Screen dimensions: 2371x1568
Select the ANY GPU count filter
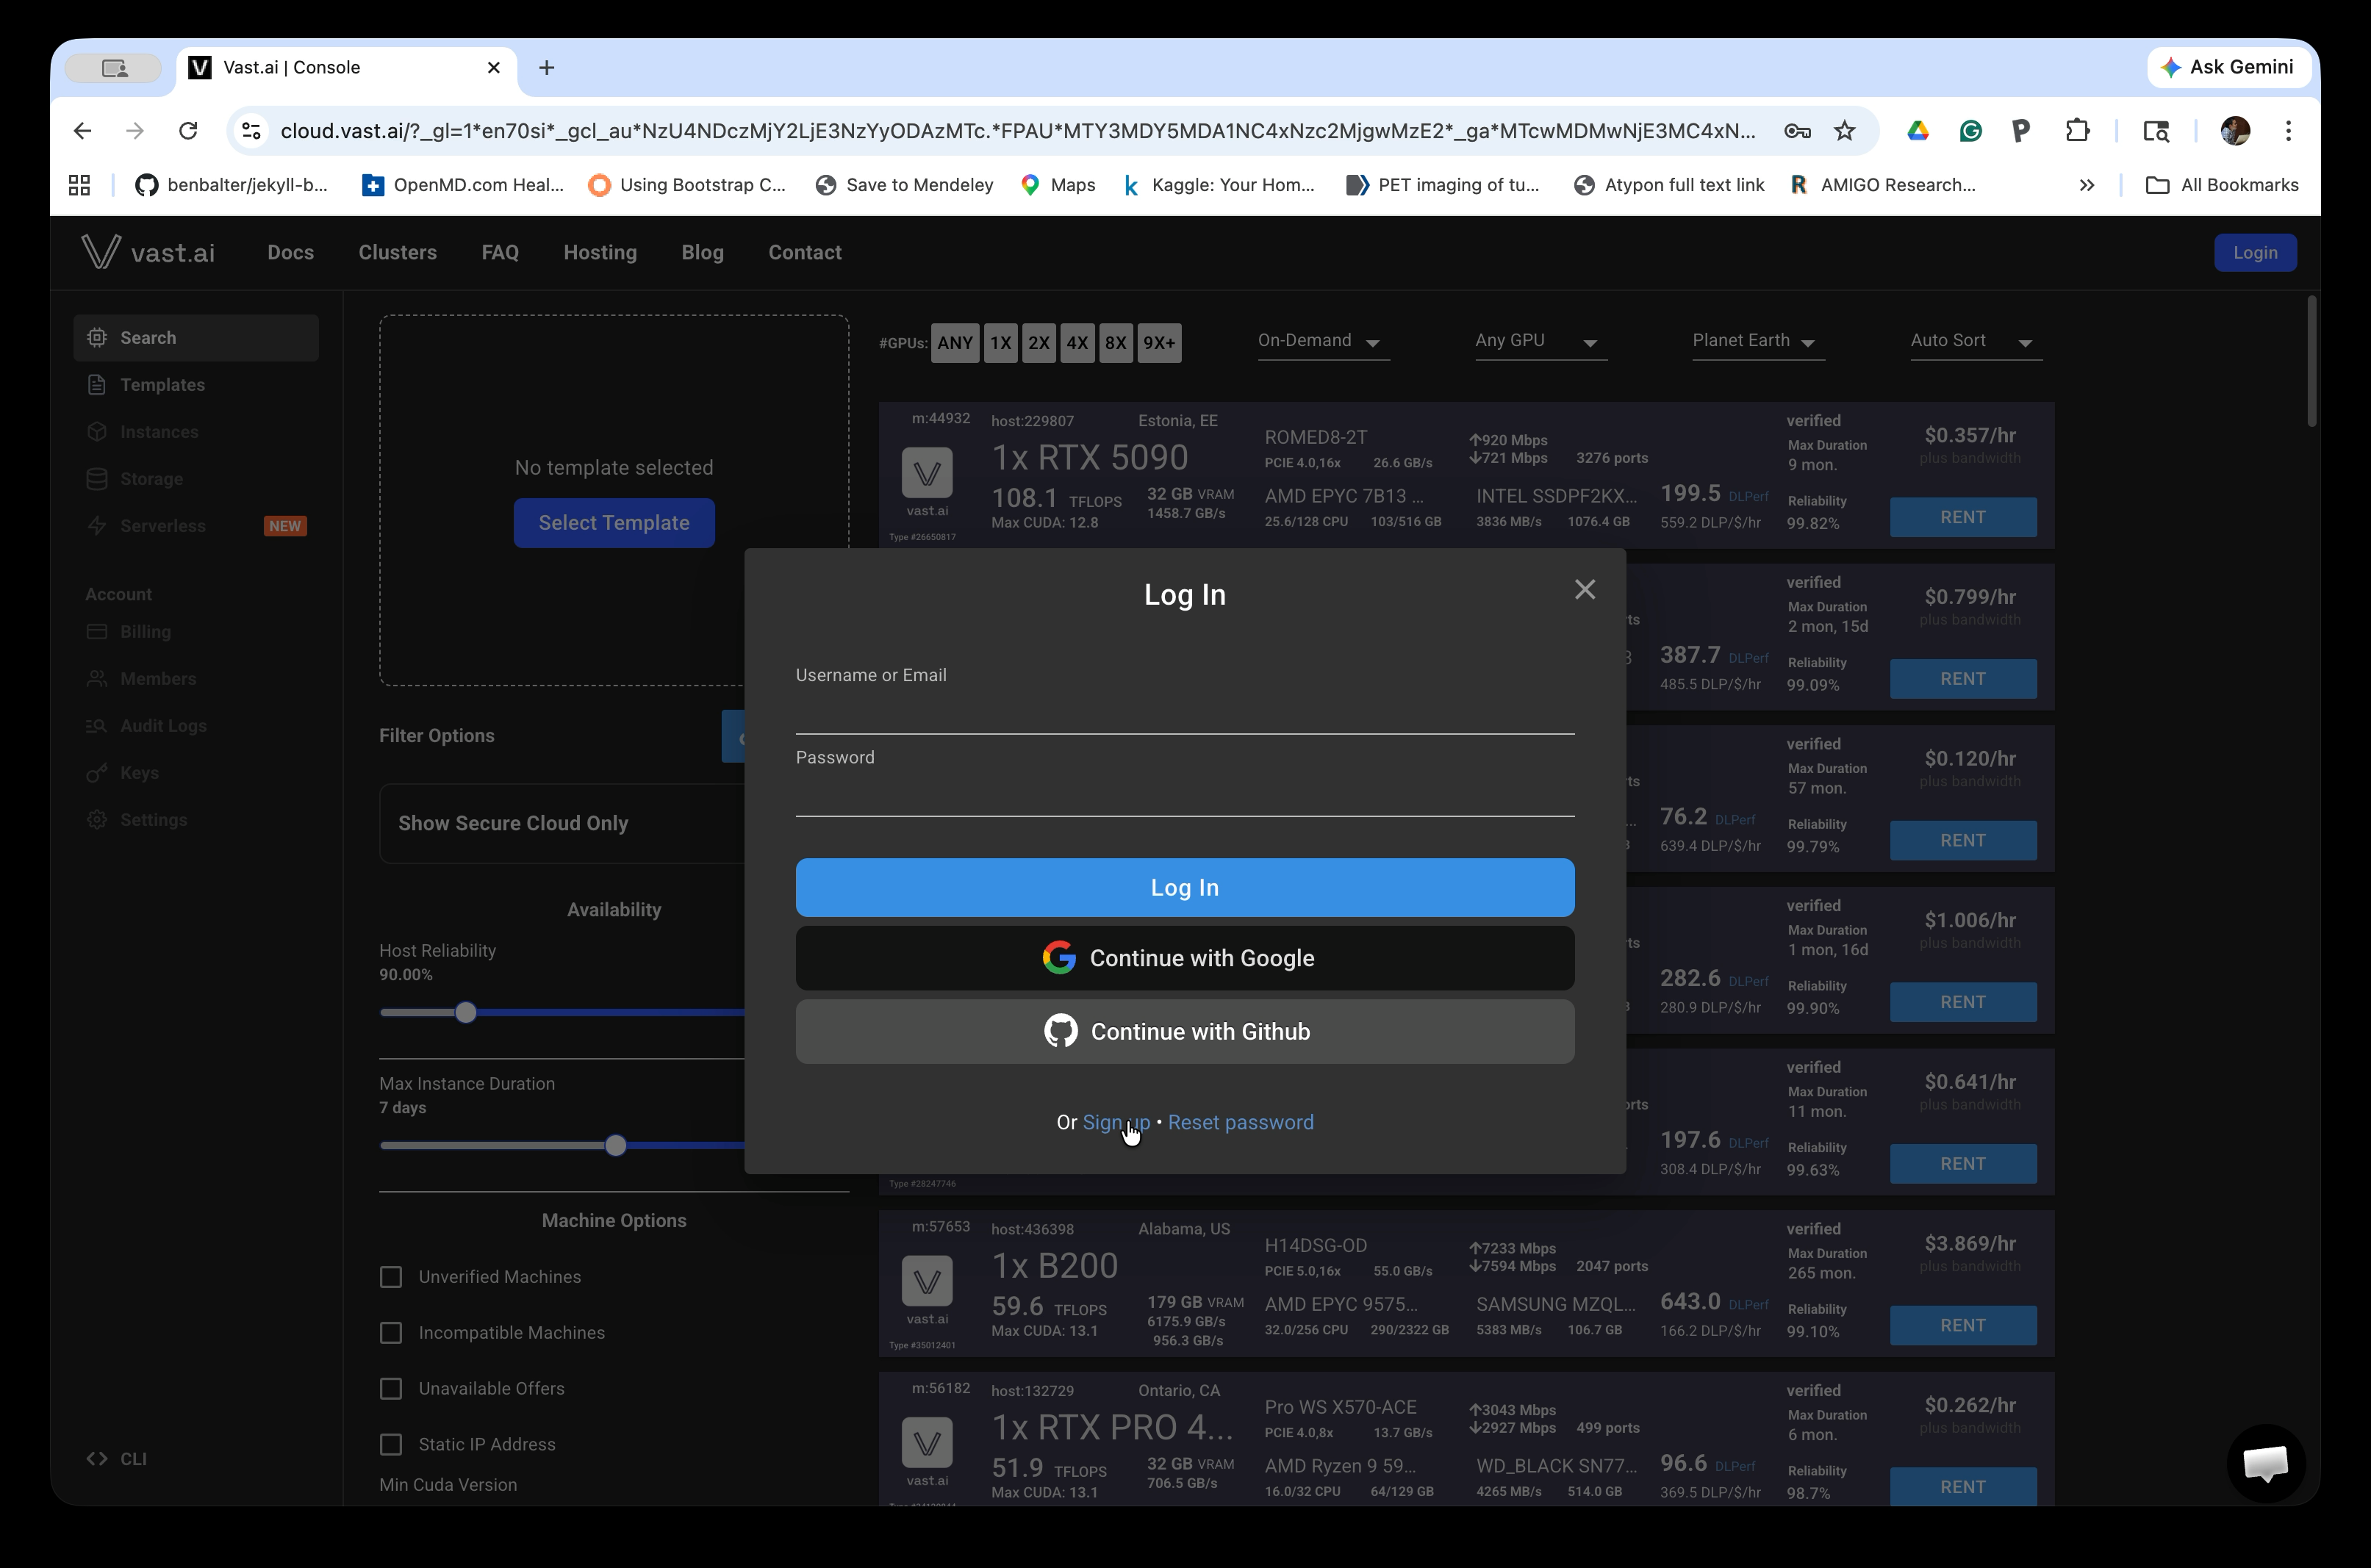click(955, 343)
